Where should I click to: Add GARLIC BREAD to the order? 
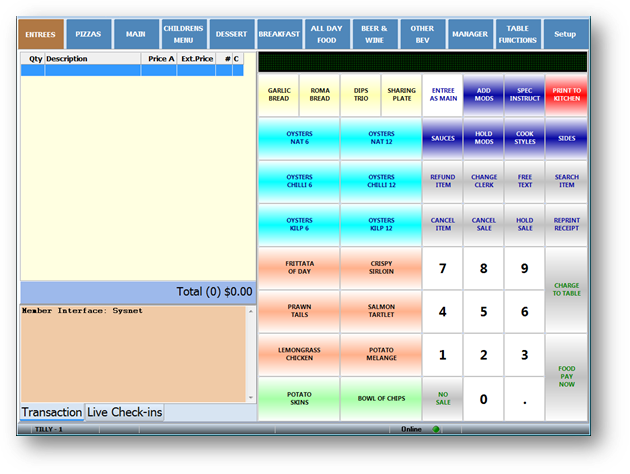pos(278,95)
